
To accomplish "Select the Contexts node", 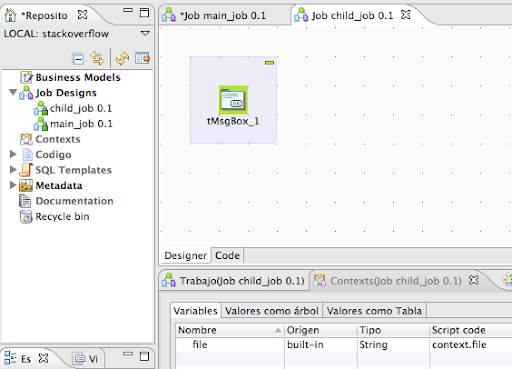I will [x=58, y=139].
